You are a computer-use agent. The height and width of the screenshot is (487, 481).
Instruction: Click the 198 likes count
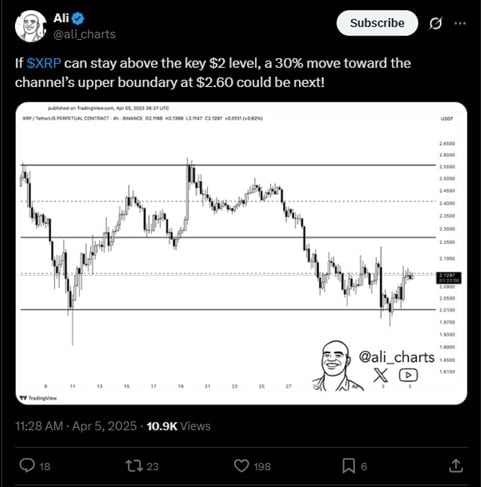click(x=262, y=466)
